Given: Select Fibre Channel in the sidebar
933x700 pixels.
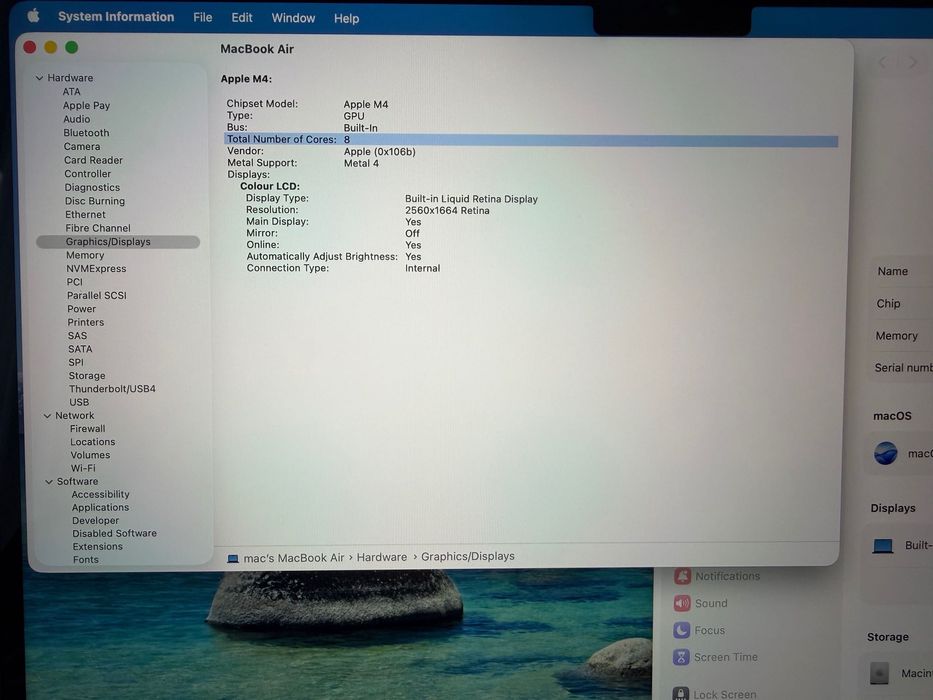Looking at the screenshot, I should pos(98,228).
